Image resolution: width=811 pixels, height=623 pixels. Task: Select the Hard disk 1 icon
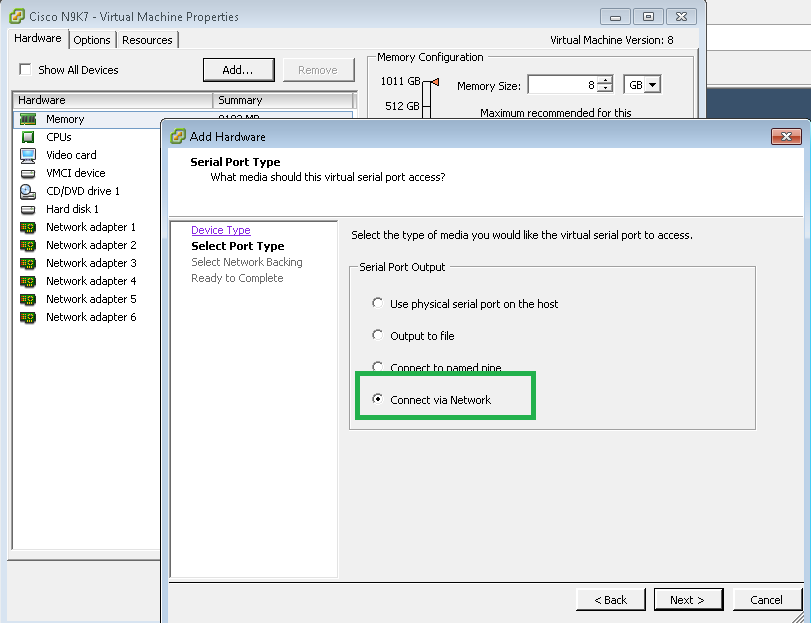(x=28, y=209)
